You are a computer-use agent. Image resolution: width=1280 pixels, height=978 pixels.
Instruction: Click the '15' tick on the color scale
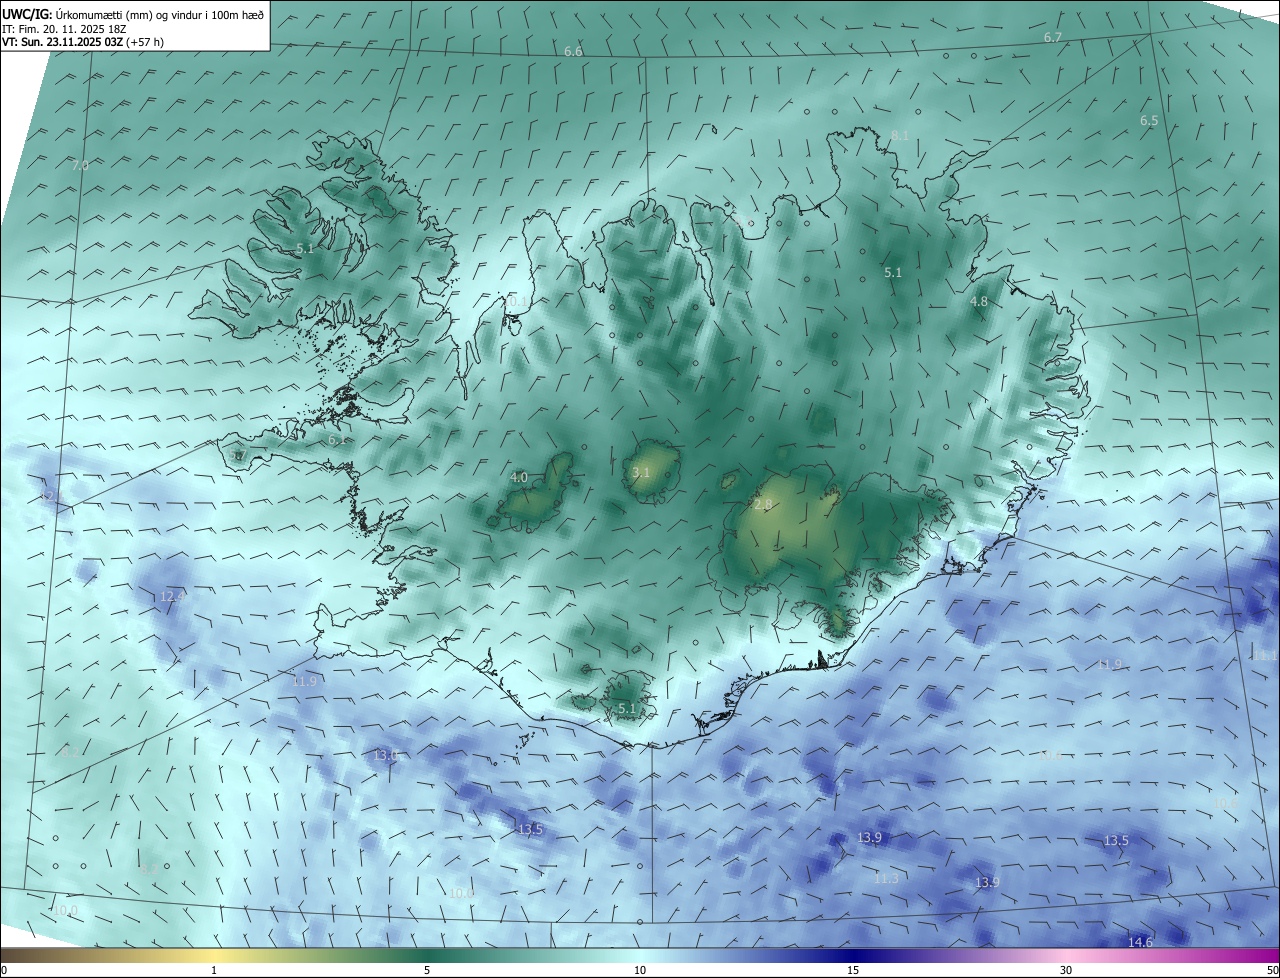853,970
